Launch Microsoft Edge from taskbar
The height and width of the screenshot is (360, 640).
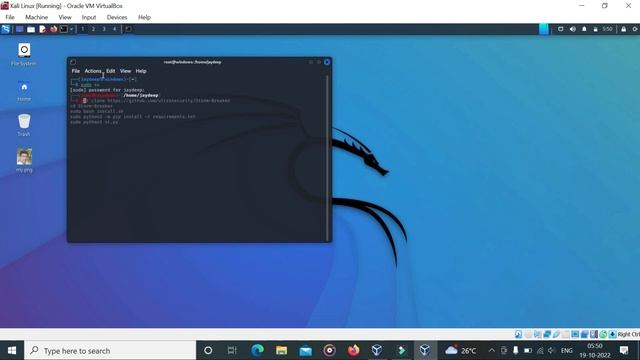[257, 350]
